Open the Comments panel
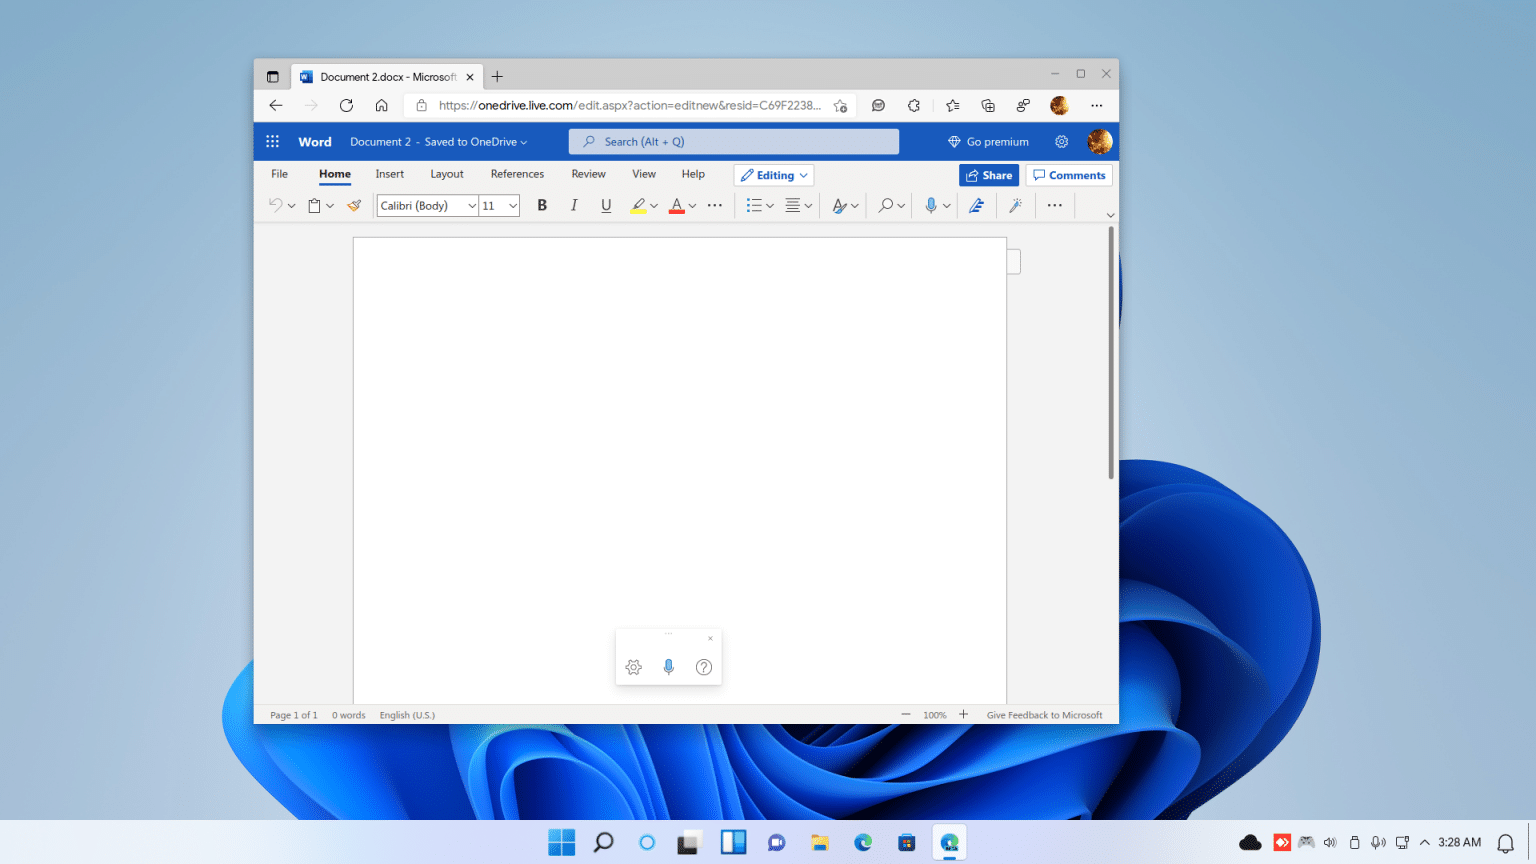 (x=1068, y=175)
